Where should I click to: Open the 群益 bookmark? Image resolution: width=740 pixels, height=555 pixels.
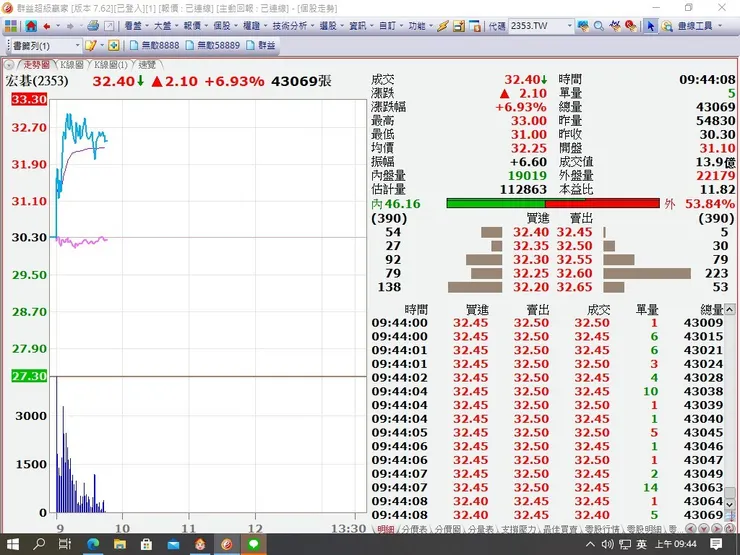pyautogui.click(x=261, y=45)
